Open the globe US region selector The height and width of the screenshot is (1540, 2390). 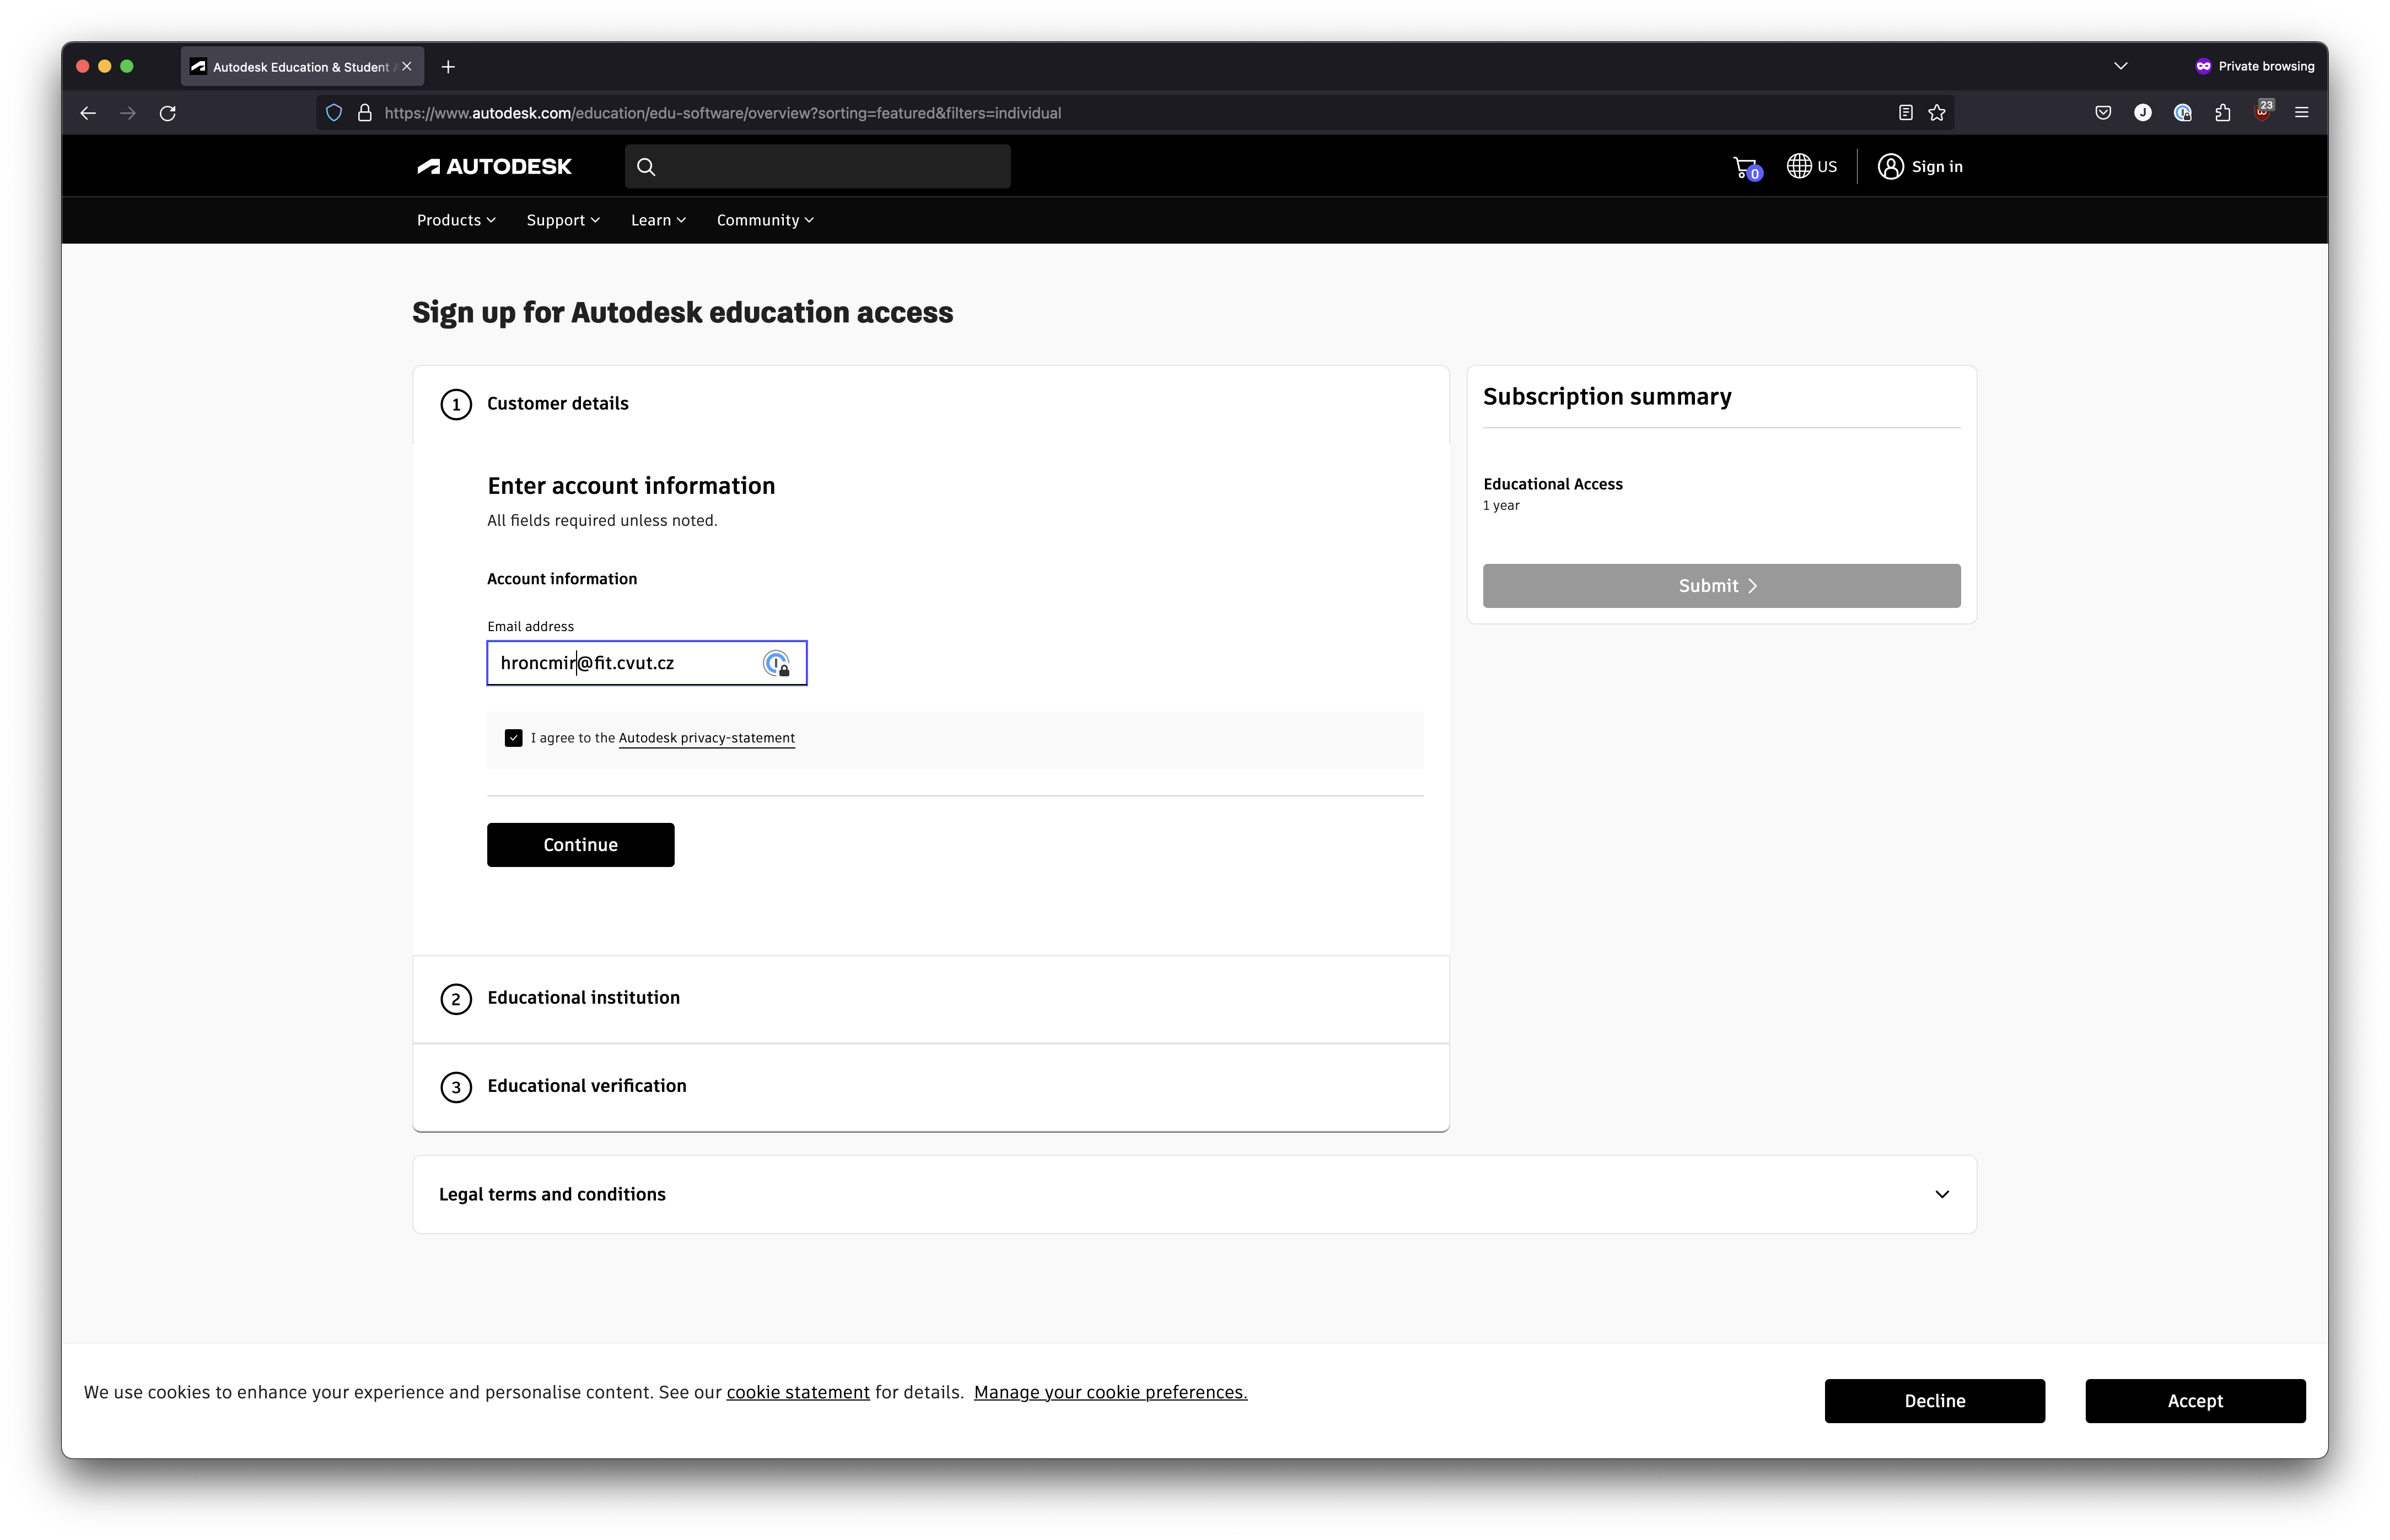coord(1812,166)
